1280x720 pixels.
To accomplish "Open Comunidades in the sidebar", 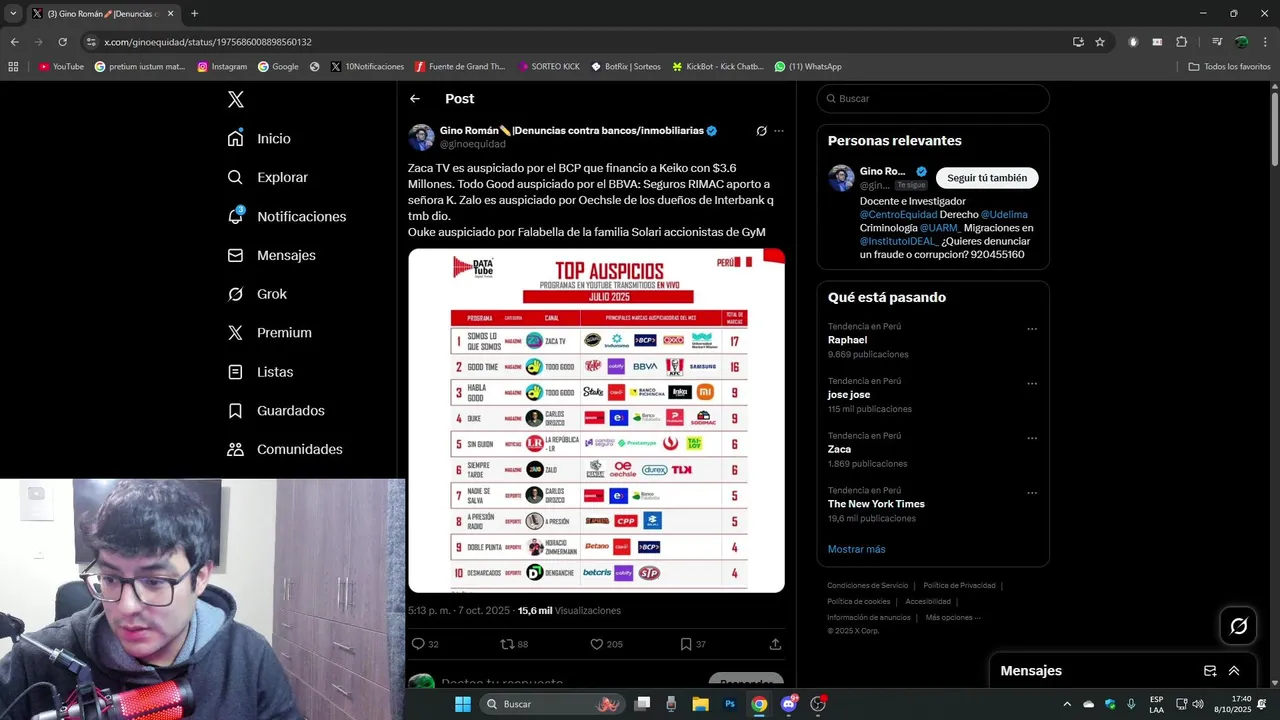I will 285,450.
